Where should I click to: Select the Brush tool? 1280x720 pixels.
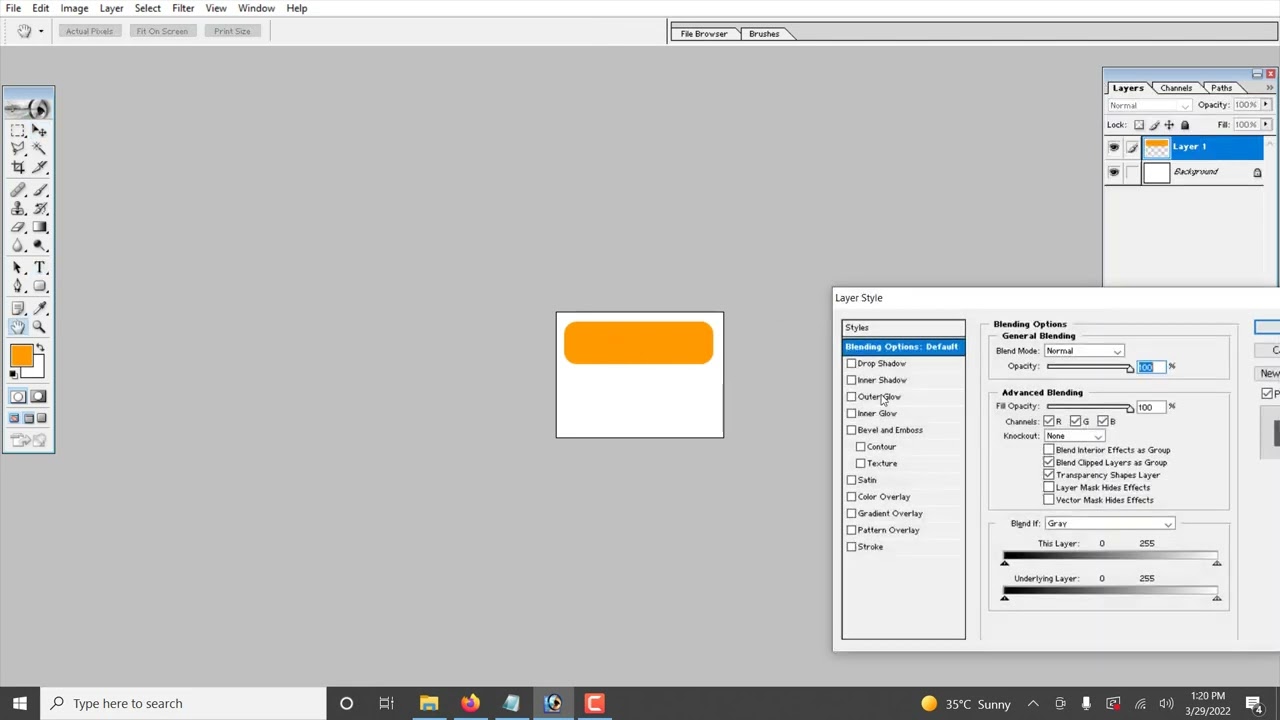[x=39, y=190]
